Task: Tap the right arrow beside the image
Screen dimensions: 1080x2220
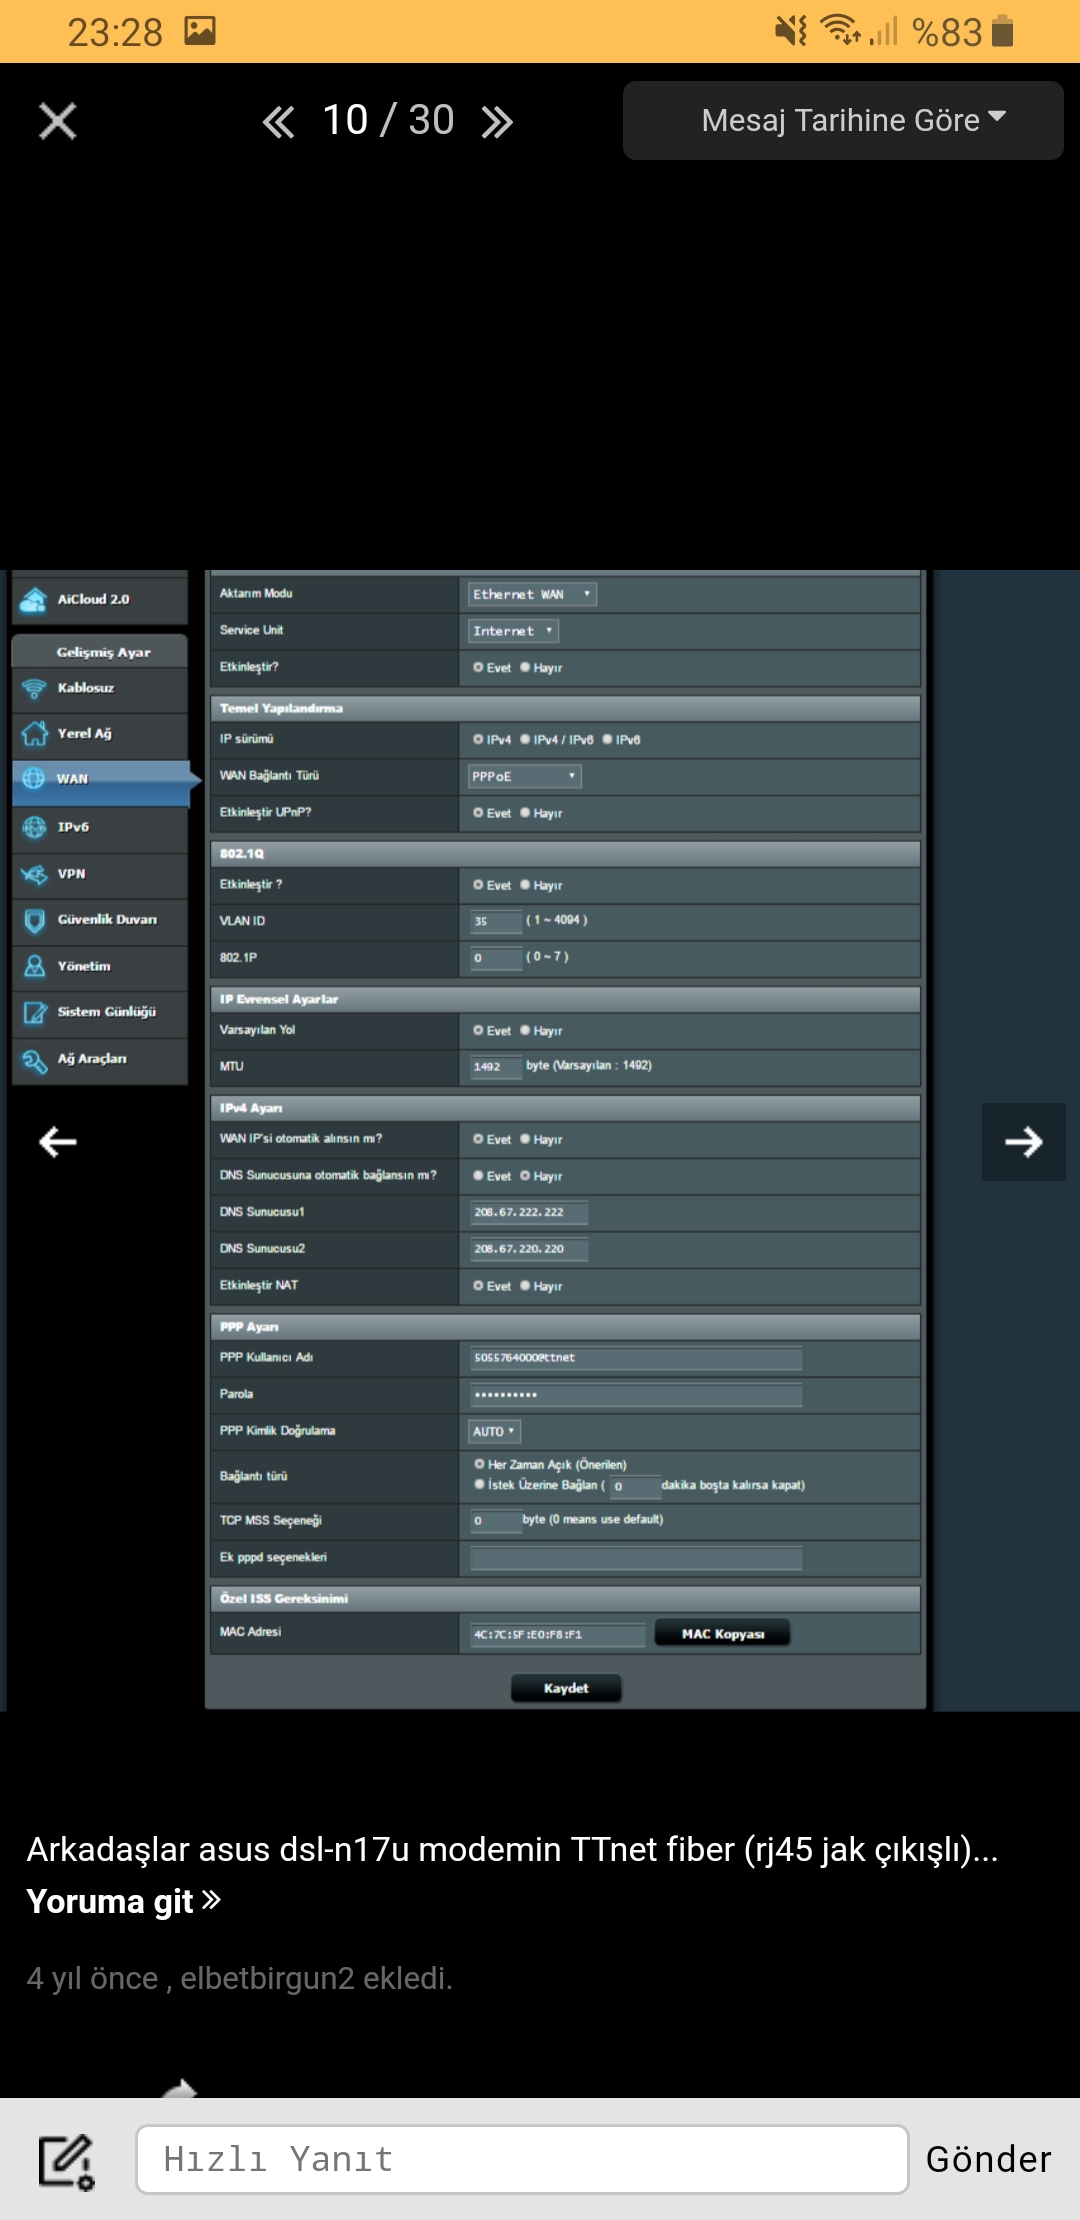Action: click(x=1023, y=1142)
